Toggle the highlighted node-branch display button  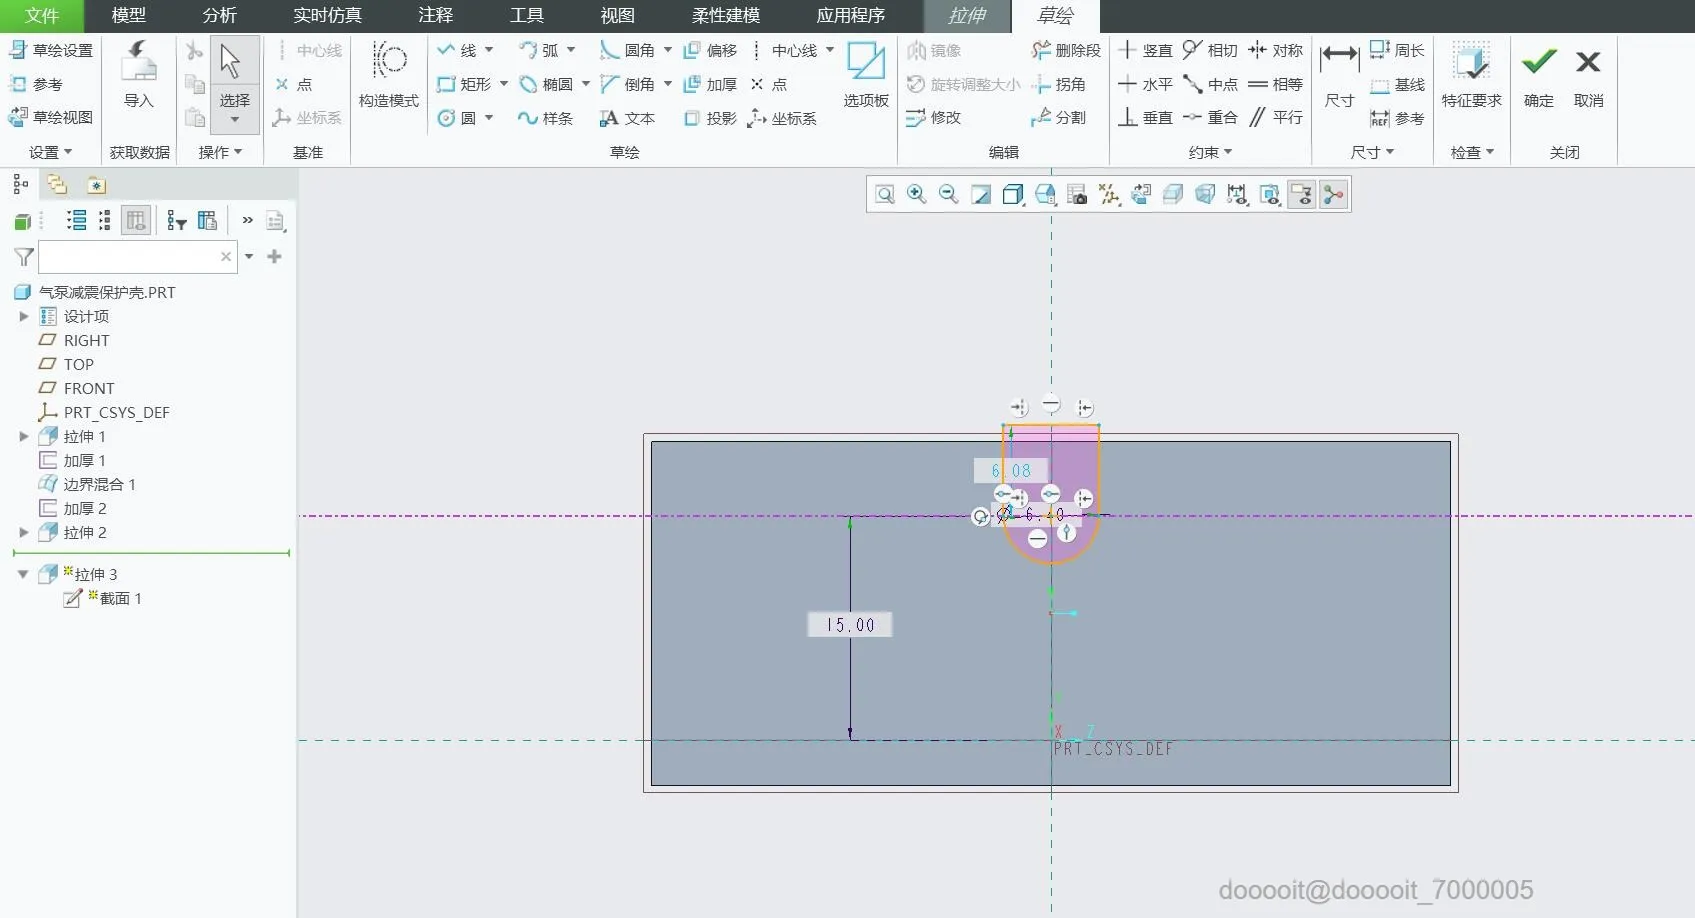pos(1334,195)
